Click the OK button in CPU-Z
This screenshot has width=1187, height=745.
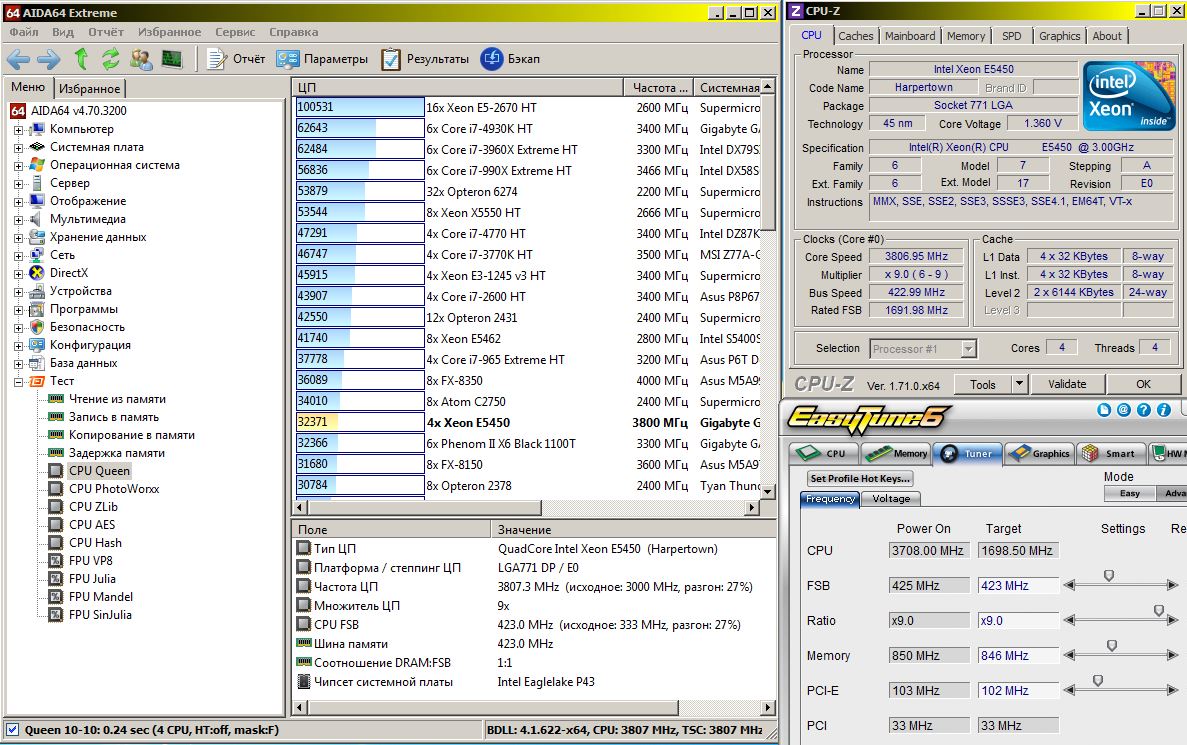click(x=1143, y=384)
